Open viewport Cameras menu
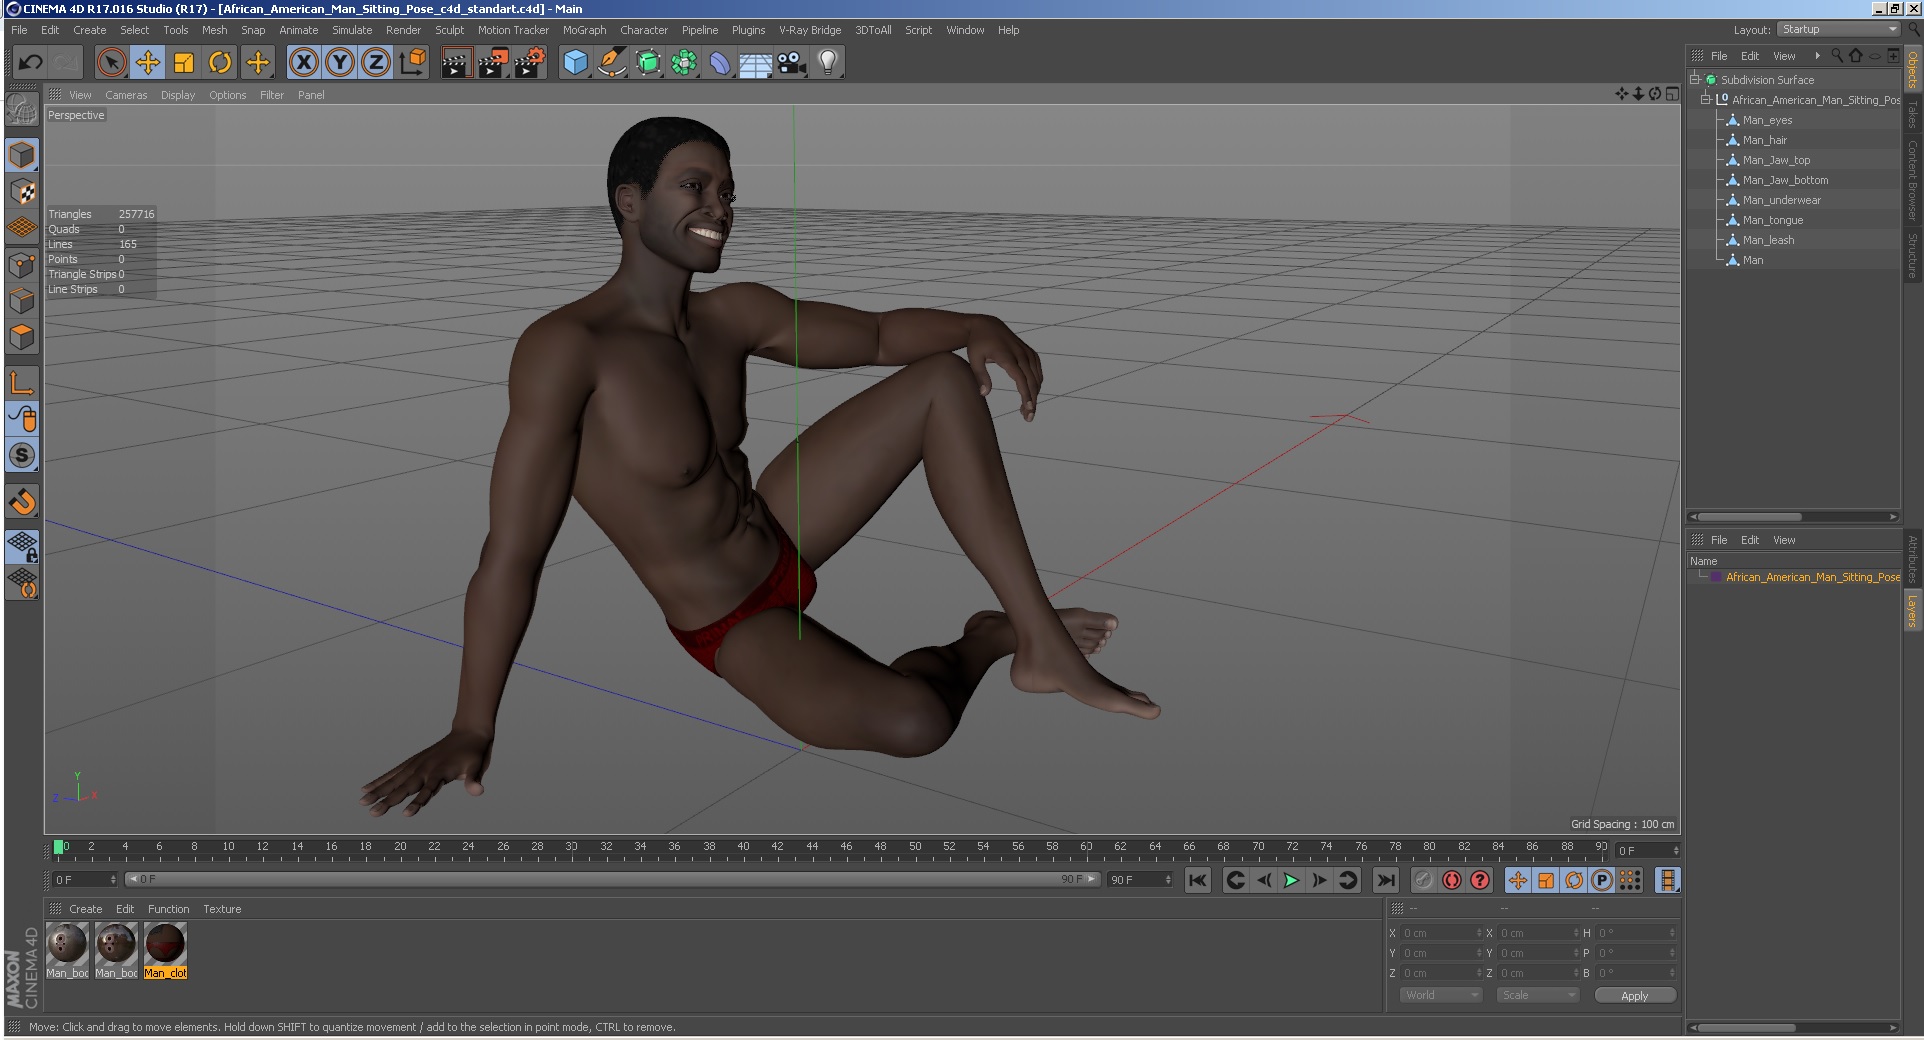Viewport: 1924px width, 1040px height. tap(126, 95)
